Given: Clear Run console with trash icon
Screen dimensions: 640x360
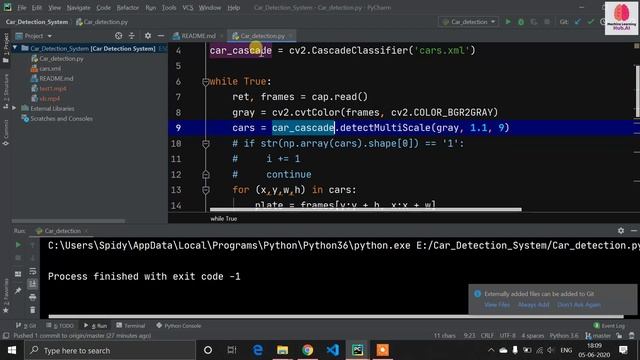Looking at the screenshot, I should click(33, 310).
